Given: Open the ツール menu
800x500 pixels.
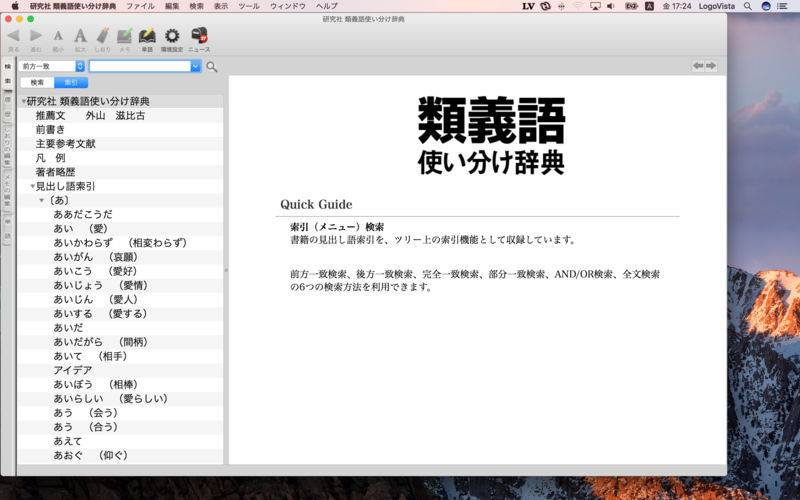Looking at the screenshot, I should coord(249,6).
